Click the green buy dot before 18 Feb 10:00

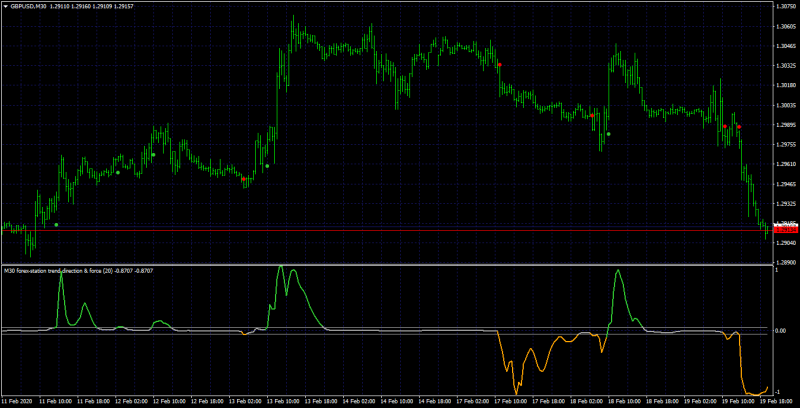608,134
